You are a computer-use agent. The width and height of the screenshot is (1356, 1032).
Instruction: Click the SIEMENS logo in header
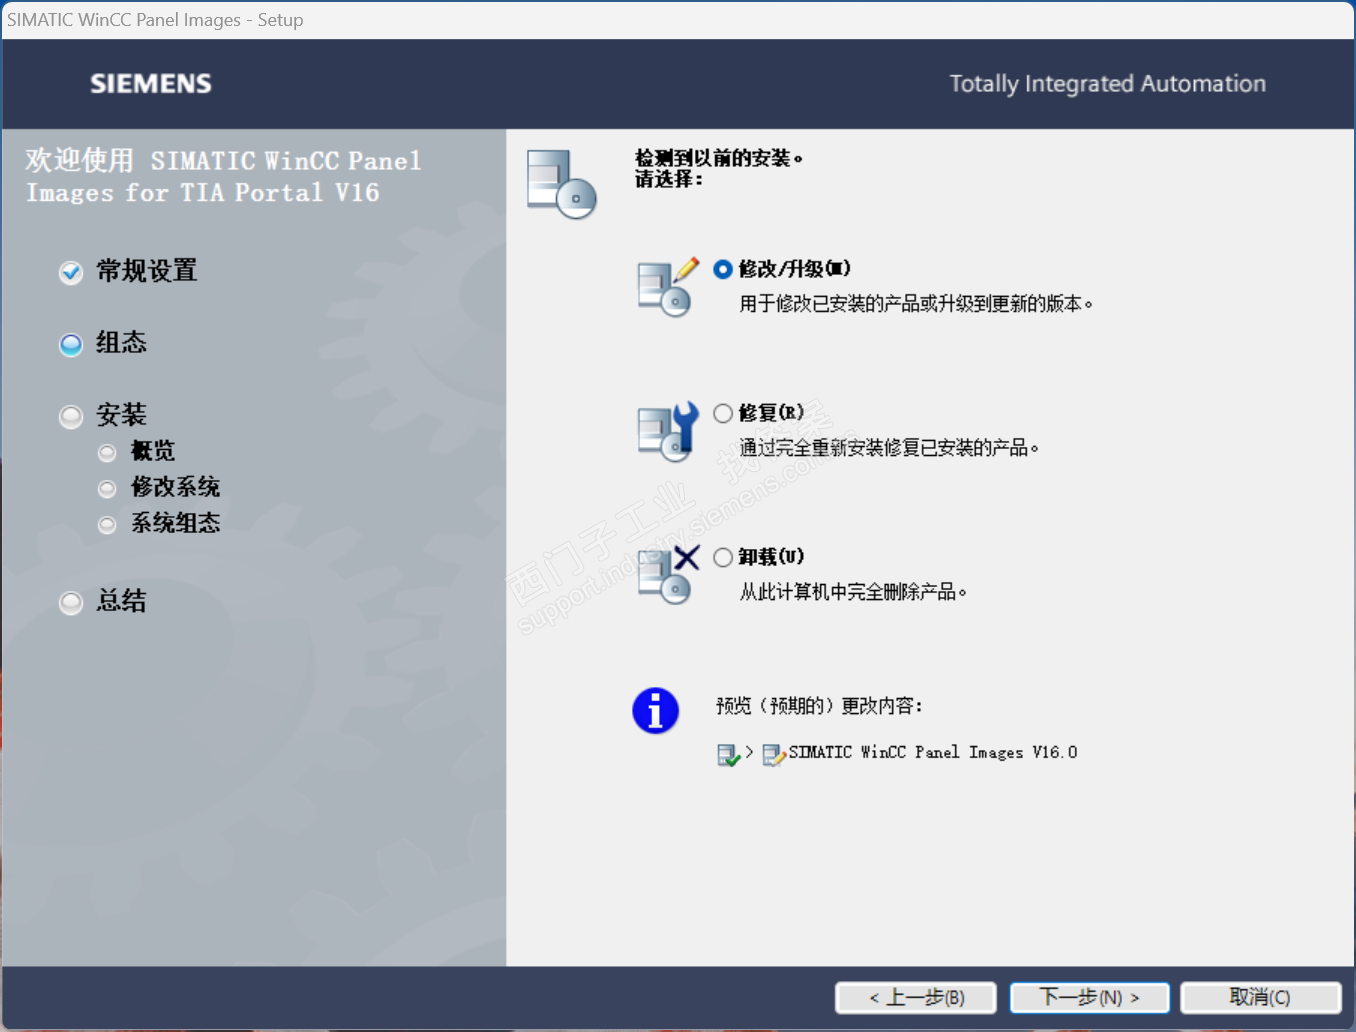point(151,84)
